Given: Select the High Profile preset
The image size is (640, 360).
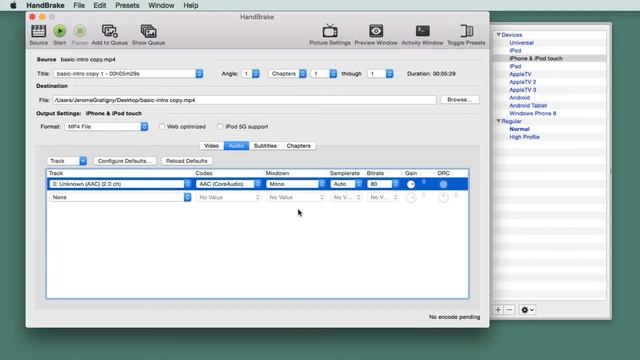Looking at the screenshot, I should point(524,137).
